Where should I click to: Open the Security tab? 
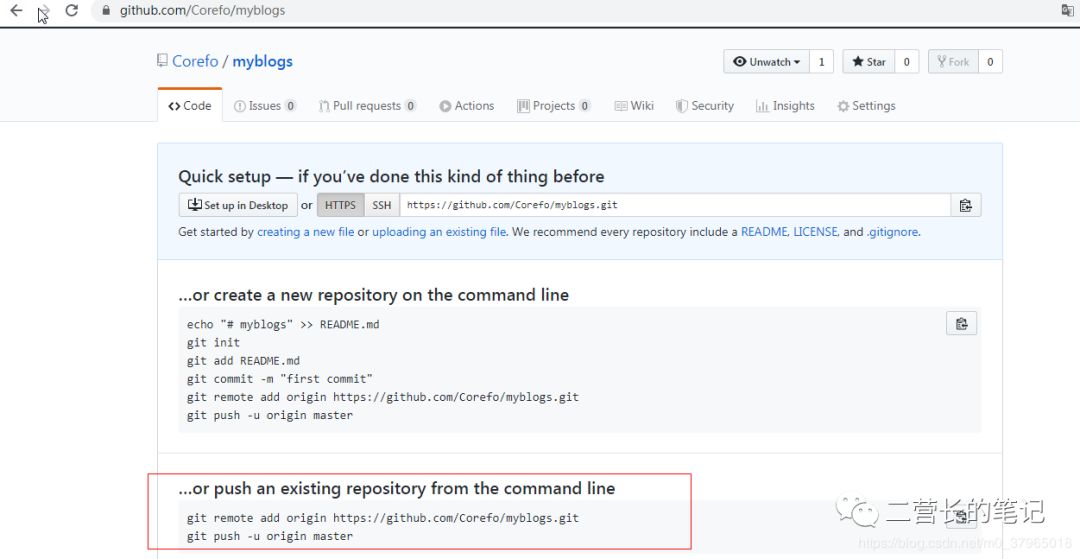coord(705,105)
